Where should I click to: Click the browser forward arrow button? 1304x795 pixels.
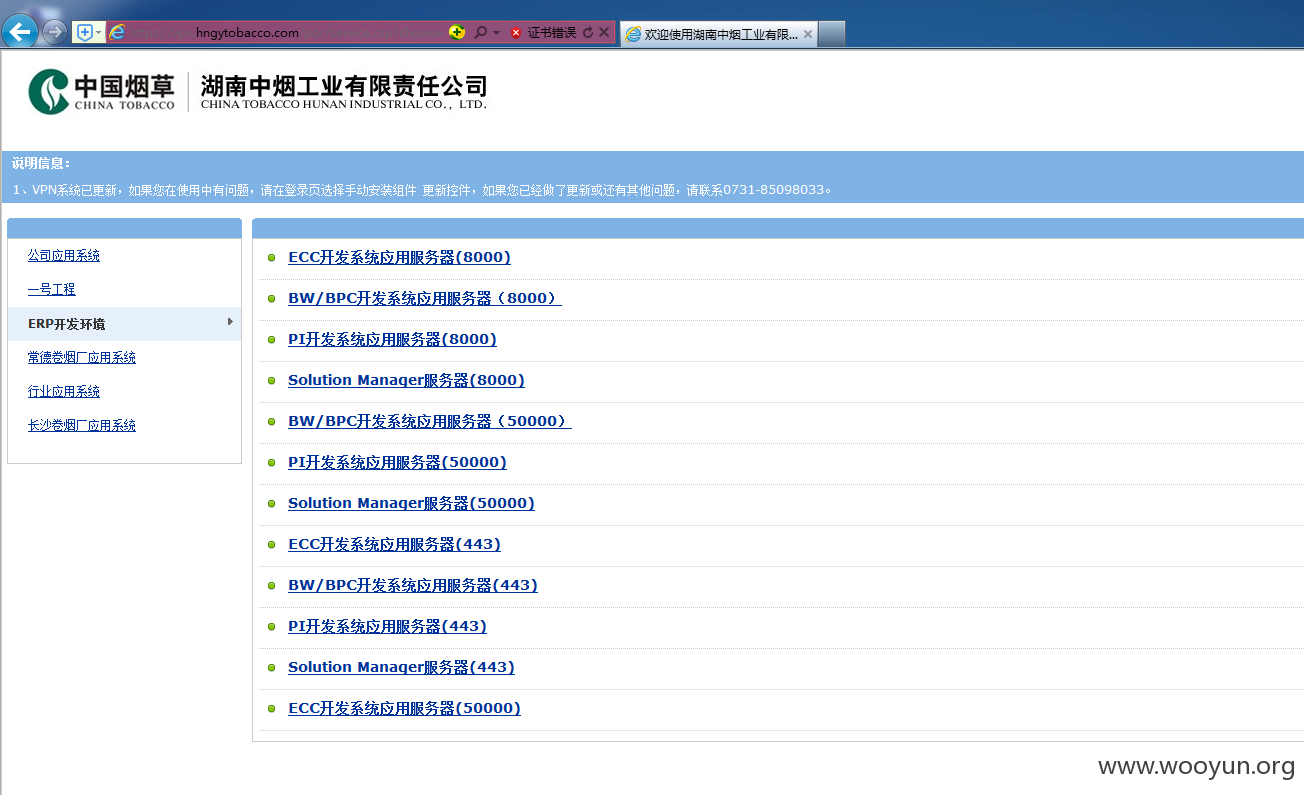tap(54, 32)
